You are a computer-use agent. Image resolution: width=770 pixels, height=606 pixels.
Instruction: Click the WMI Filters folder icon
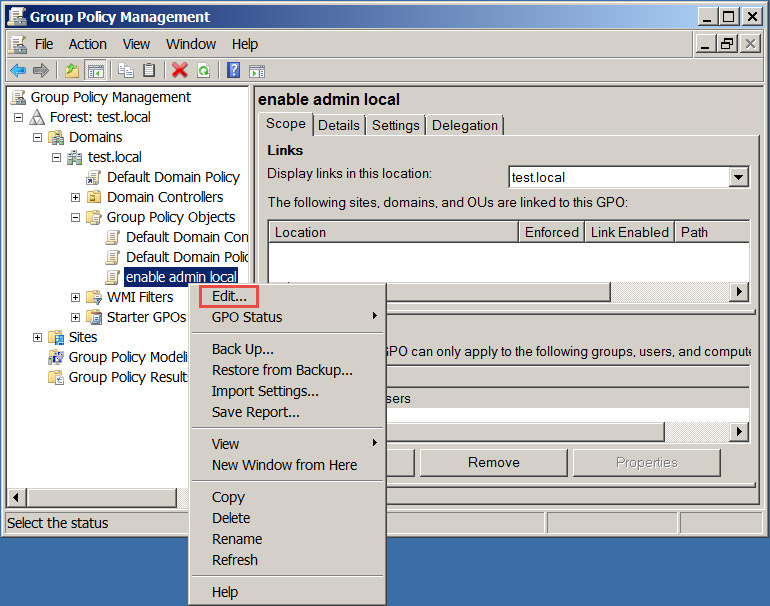94,297
